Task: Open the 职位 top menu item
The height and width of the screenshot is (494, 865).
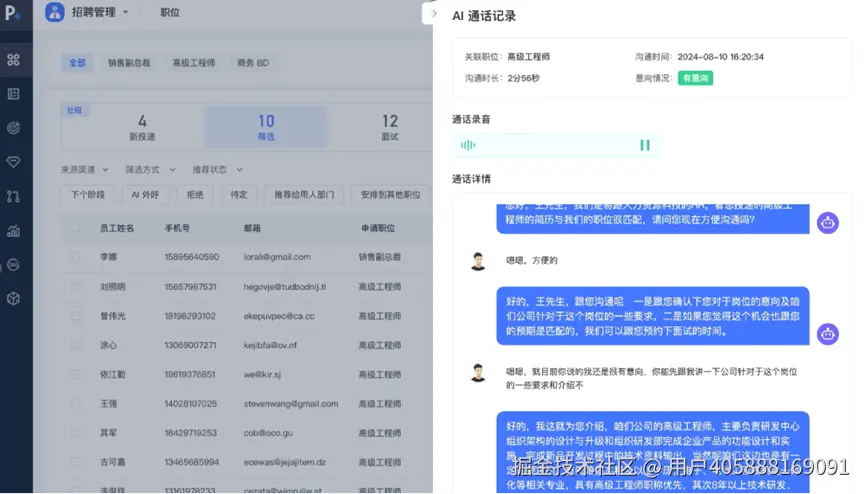Action: click(170, 12)
